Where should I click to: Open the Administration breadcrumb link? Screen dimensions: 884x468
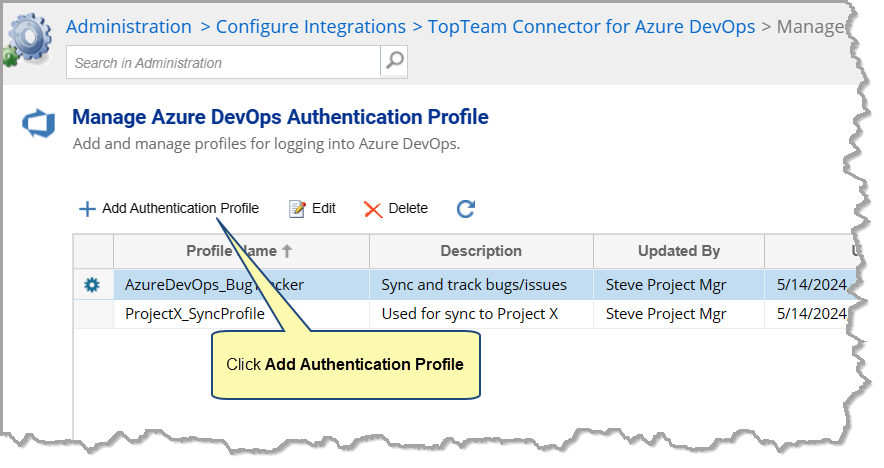[128, 27]
